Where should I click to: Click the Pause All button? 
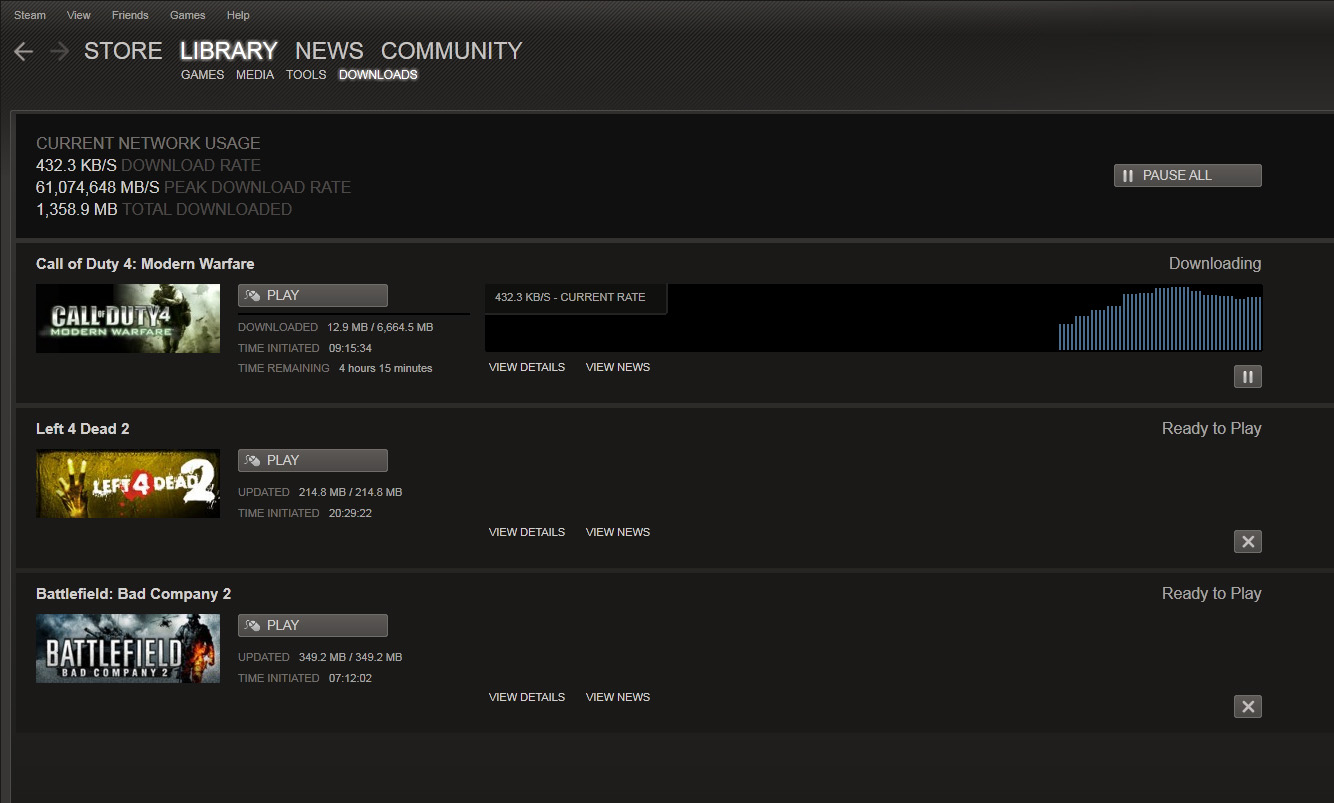[x=1187, y=175]
